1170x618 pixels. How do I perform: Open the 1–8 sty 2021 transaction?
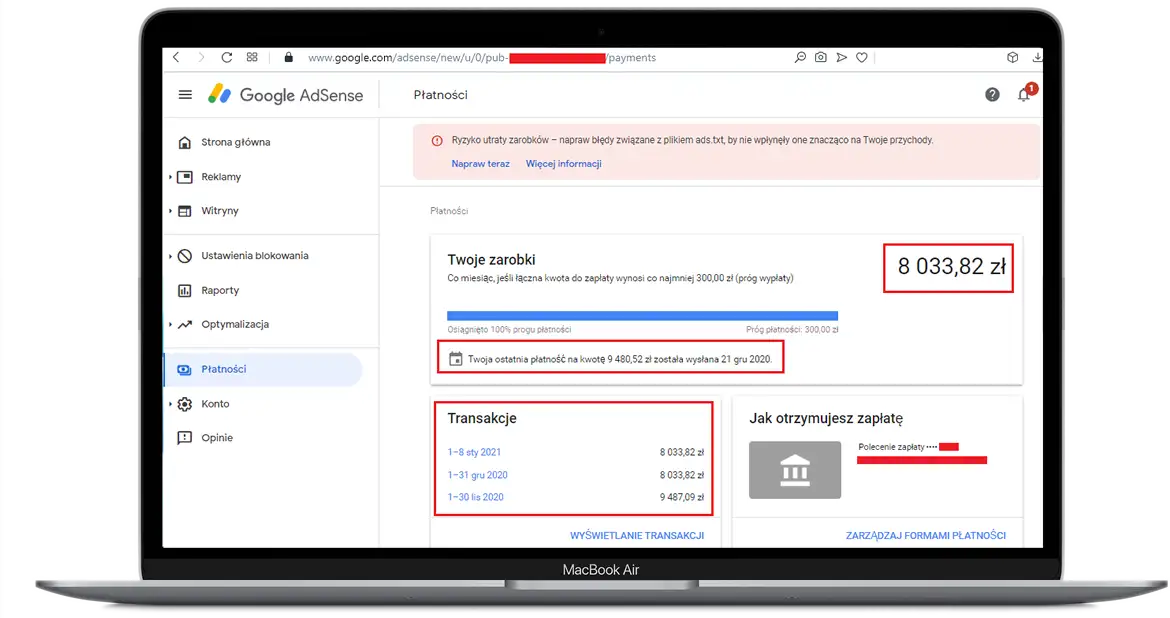tap(475, 452)
